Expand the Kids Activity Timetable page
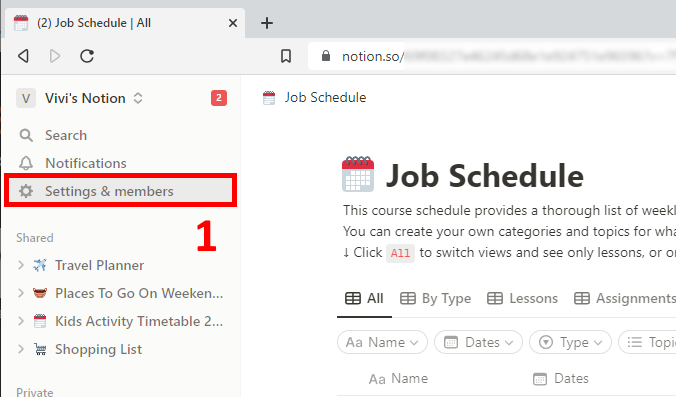The height and width of the screenshot is (397, 676). 20,321
